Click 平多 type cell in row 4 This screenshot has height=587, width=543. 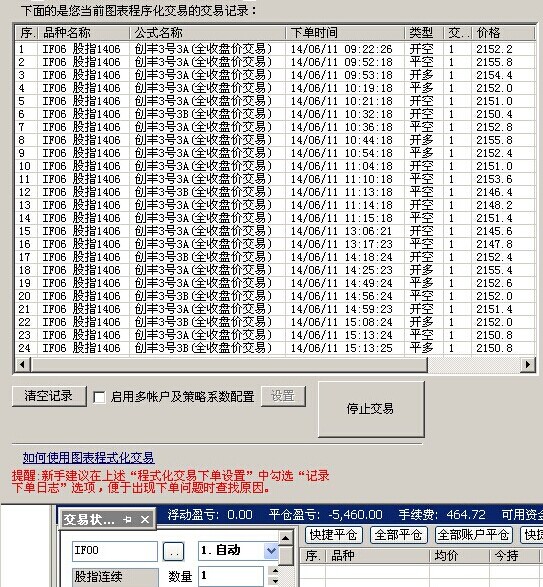(x=421, y=88)
